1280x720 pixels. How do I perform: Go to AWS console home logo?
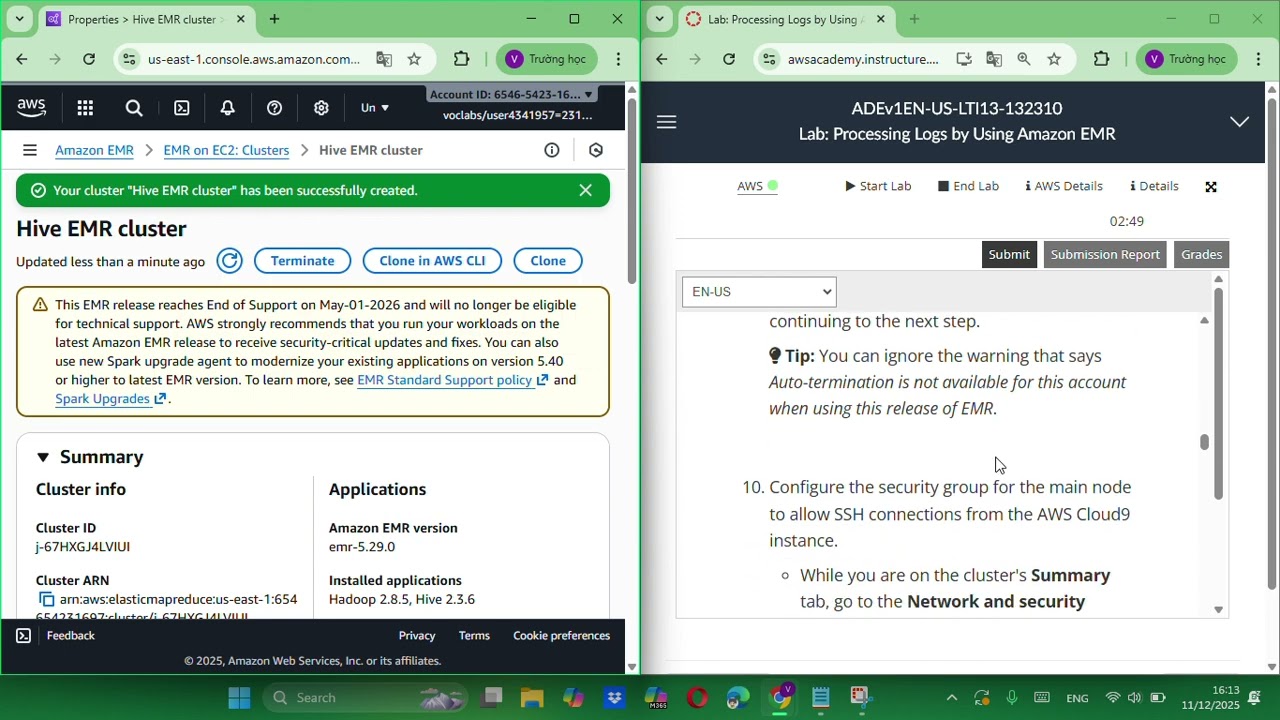tap(31, 108)
